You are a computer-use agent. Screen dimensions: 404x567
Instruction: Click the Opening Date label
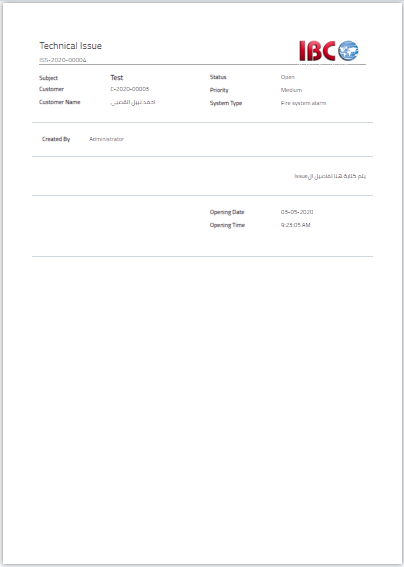coord(227,212)
